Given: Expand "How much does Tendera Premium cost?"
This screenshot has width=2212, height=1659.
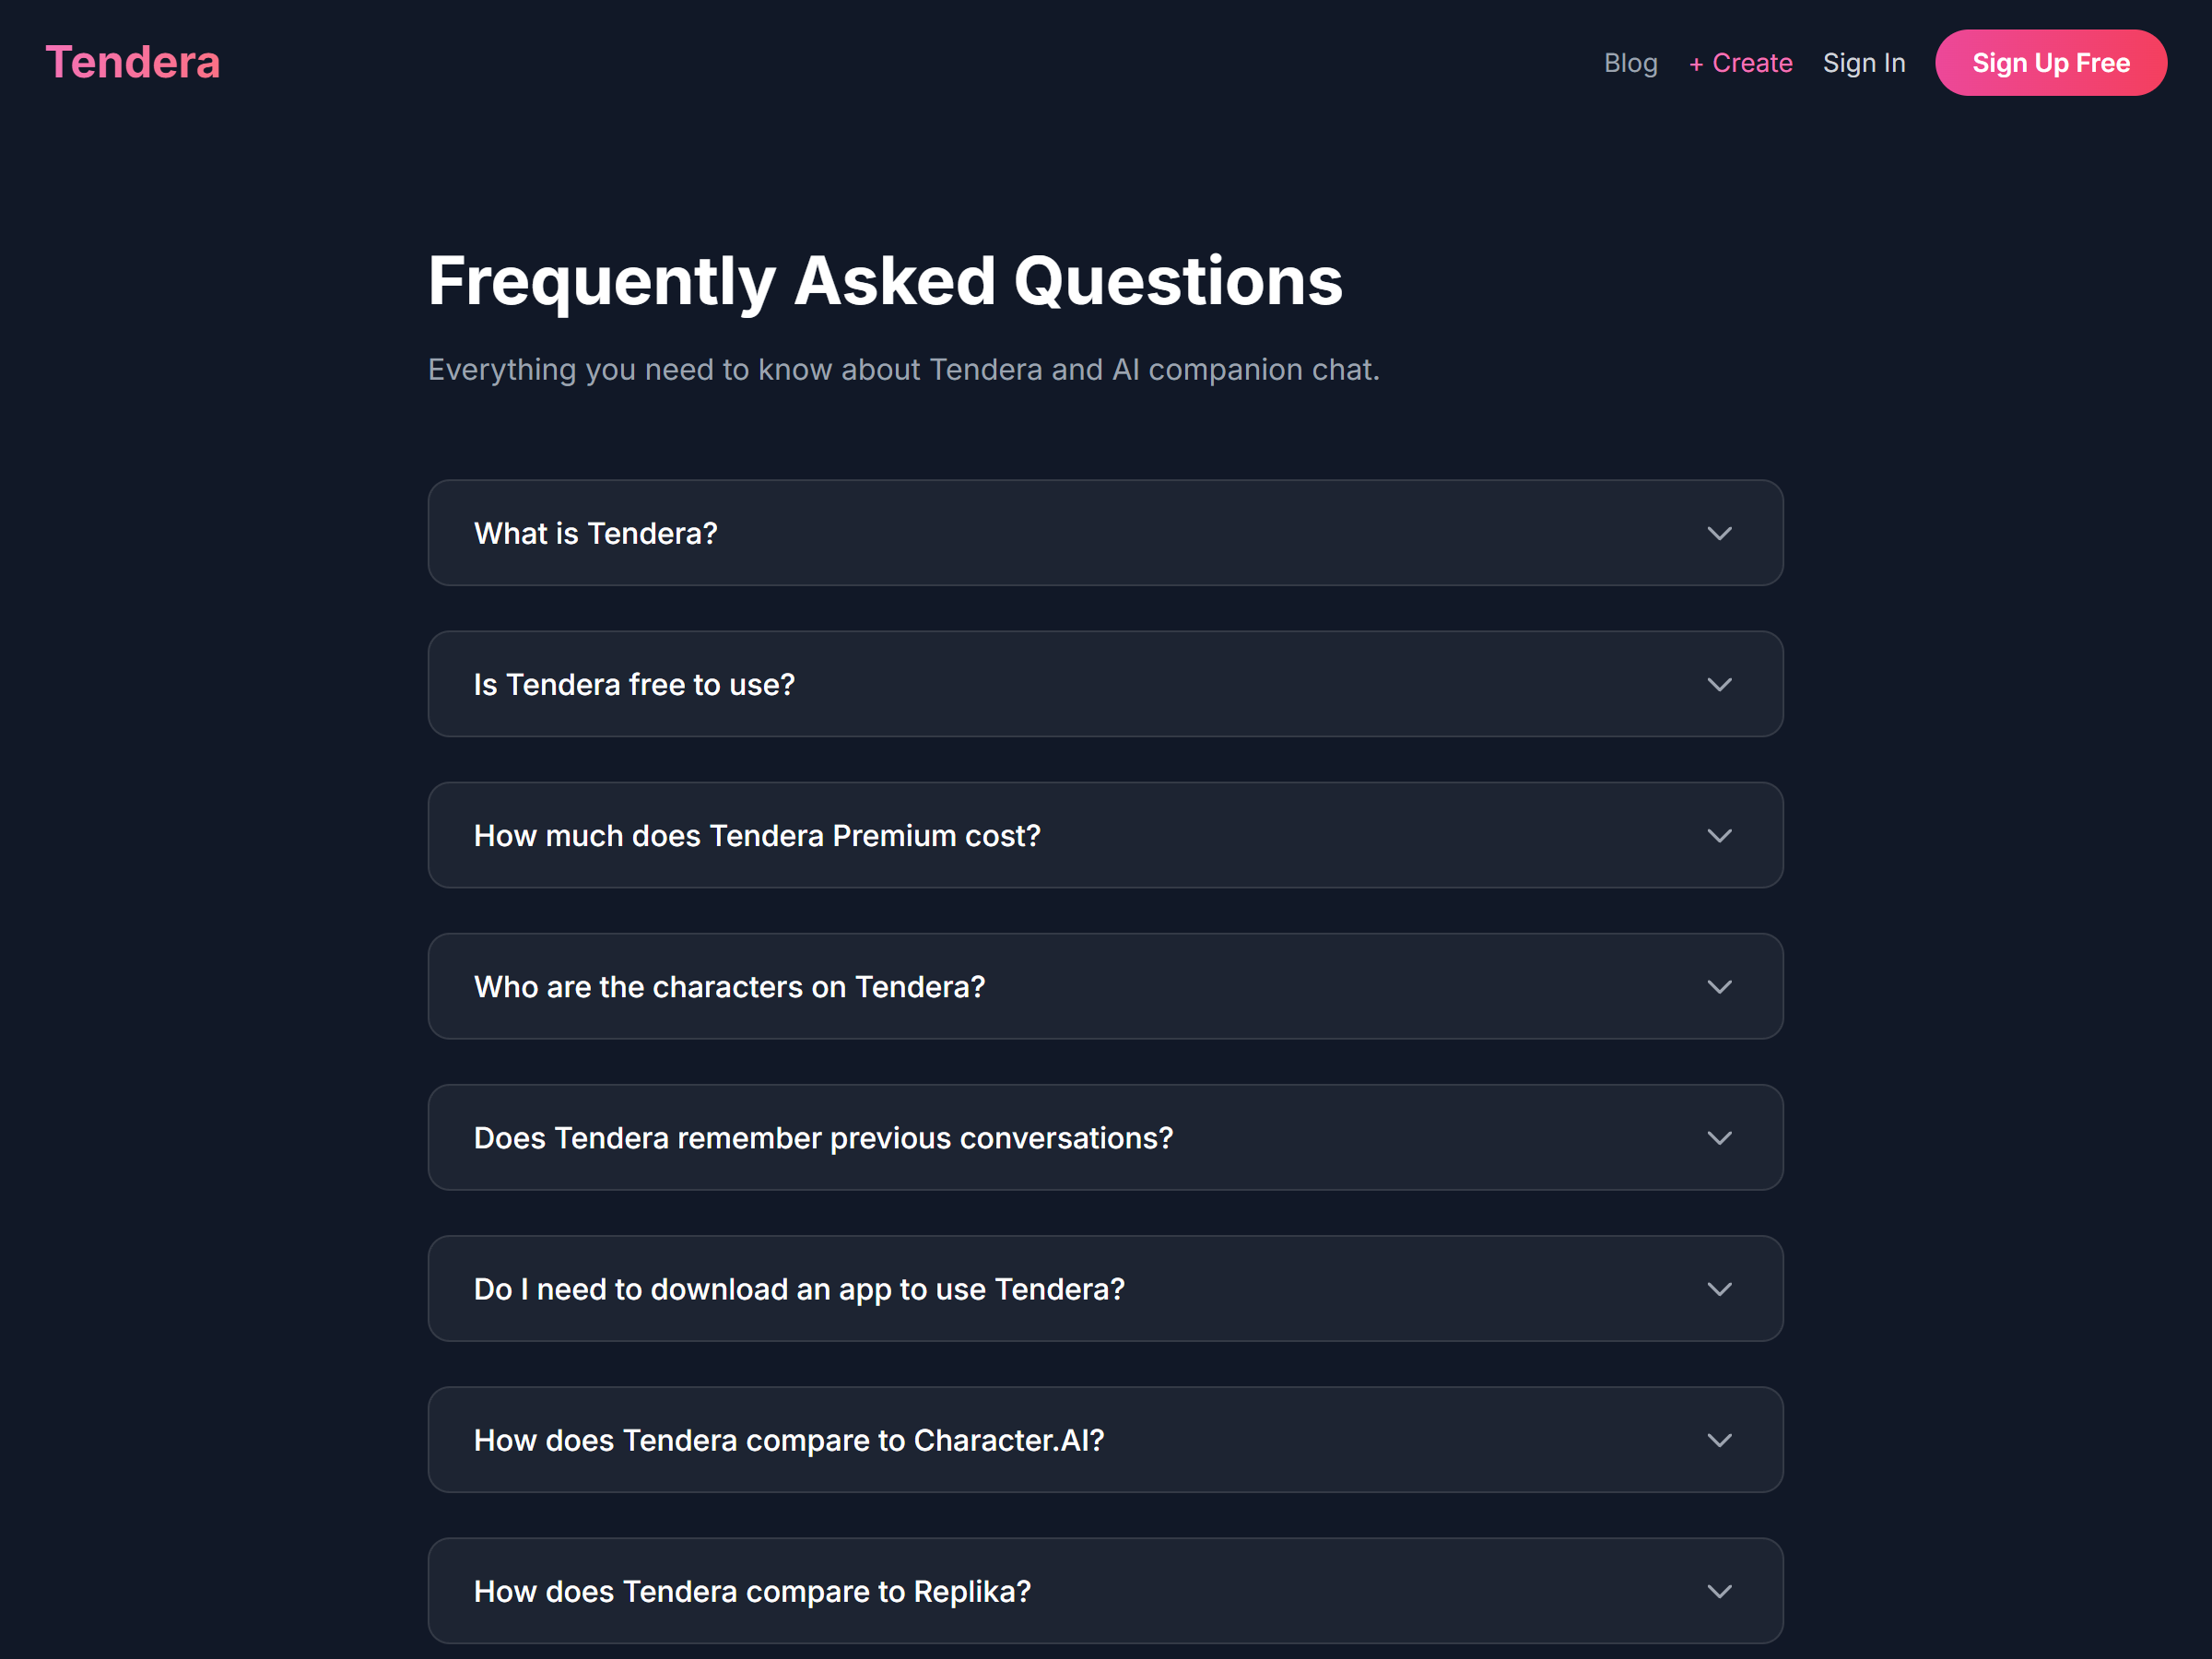Looking at the screenshot, I should pyautogui.click(x=757, y=836).
